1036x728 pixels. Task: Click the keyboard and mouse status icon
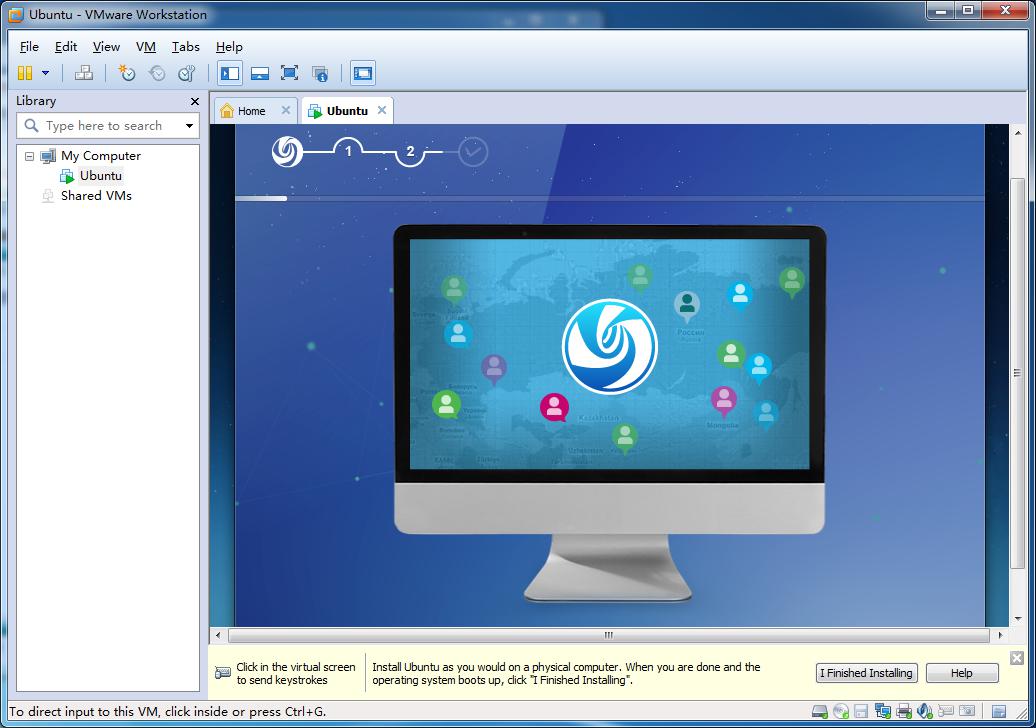945,711
